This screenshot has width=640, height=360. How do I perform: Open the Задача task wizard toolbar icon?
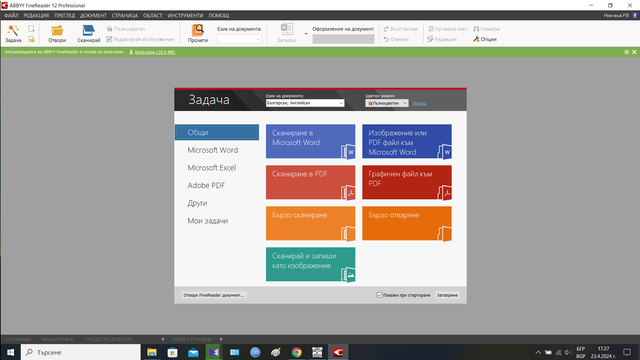13,33
